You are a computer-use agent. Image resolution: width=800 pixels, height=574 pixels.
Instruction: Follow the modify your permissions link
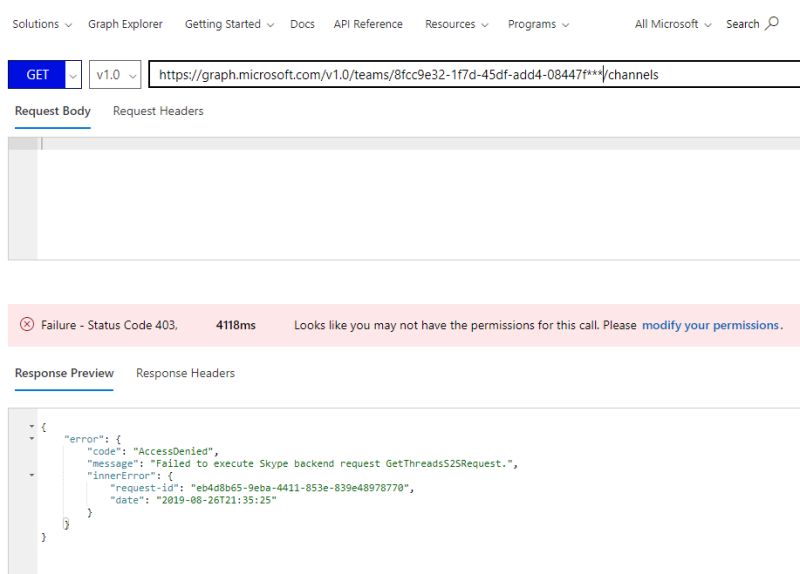tap(710, 325)
